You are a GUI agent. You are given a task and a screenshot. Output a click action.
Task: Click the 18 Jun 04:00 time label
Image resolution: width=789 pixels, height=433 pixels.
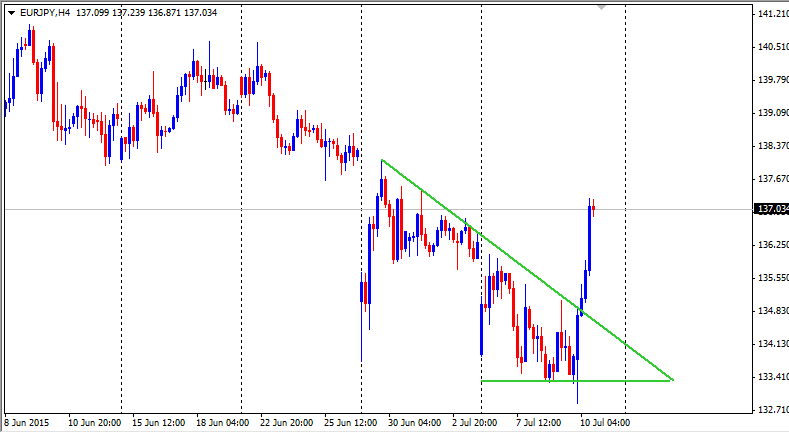click(x=222, y=422)
